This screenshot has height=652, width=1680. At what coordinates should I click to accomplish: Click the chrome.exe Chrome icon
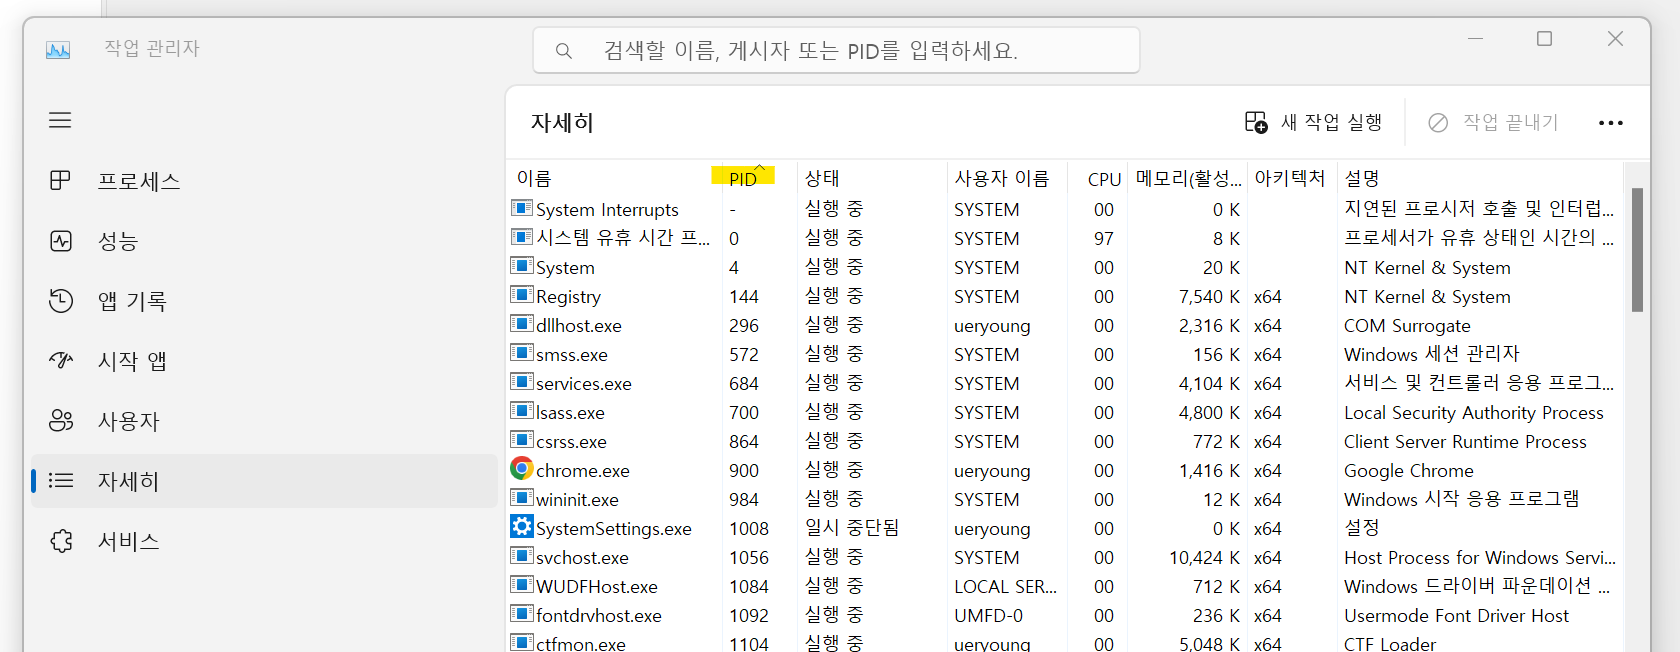[x=522, y=469]
